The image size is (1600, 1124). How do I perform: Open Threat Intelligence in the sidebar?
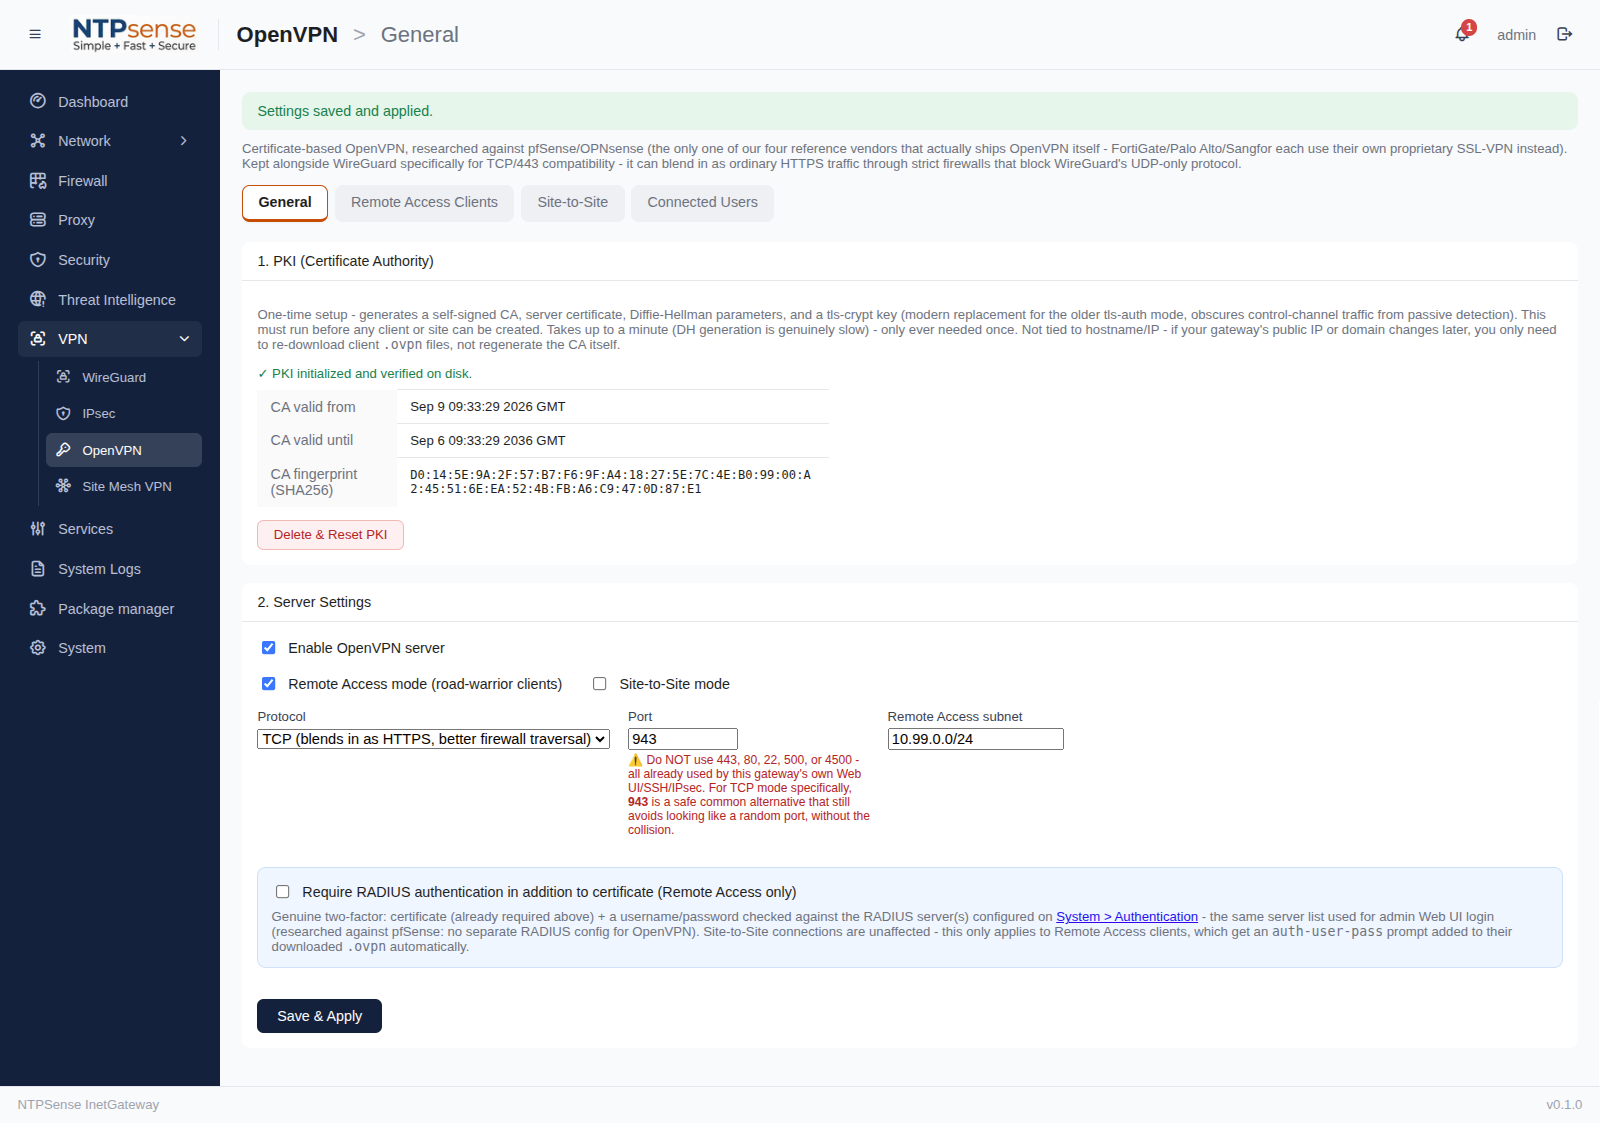click(x=110, y=300)
